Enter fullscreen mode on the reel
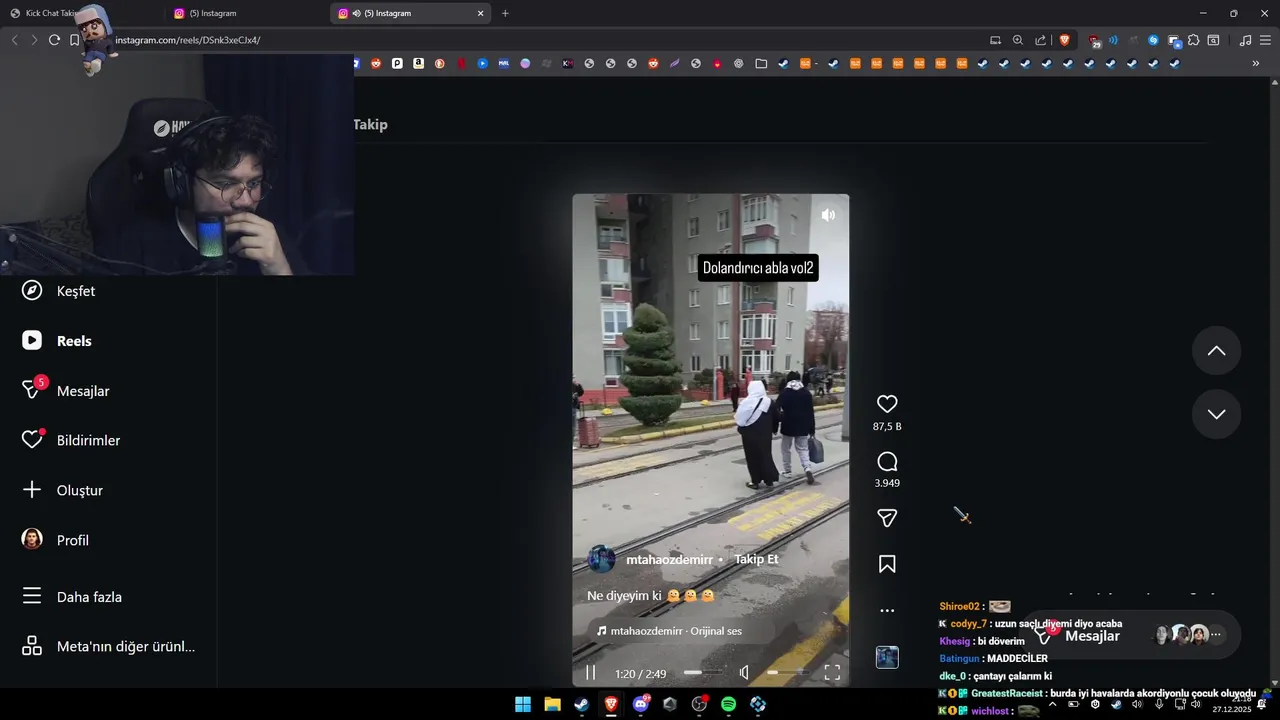Image resolution: width=1280 pixels, height=720 pixels. point(832,673)
